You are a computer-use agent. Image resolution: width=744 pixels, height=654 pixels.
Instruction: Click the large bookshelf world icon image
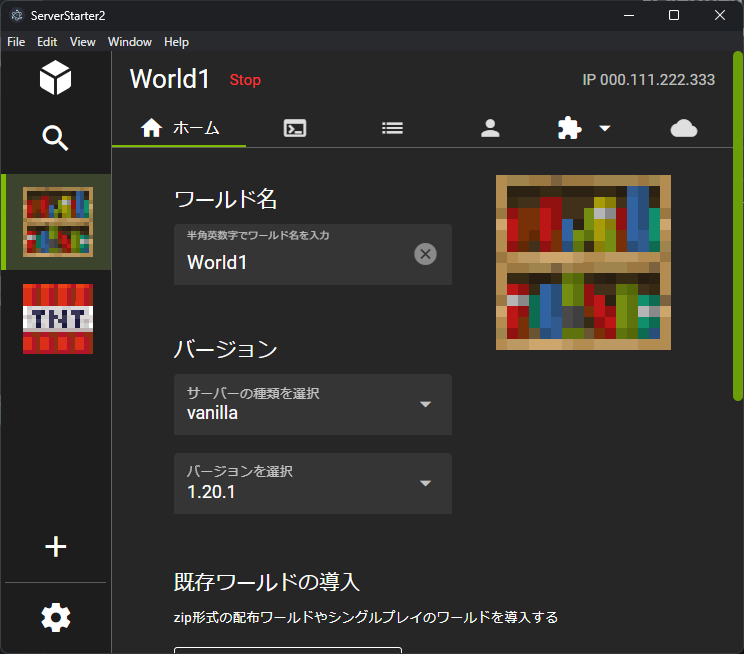tap(583, 262)
